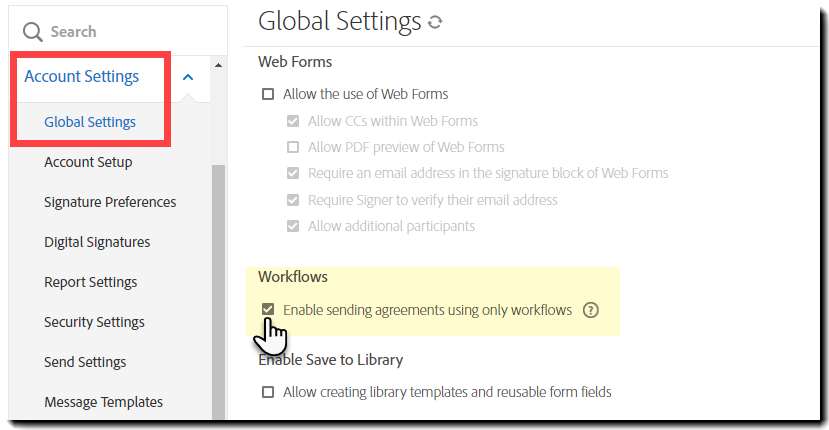
Task: Open Send Settings
Action: coord(85,362)
